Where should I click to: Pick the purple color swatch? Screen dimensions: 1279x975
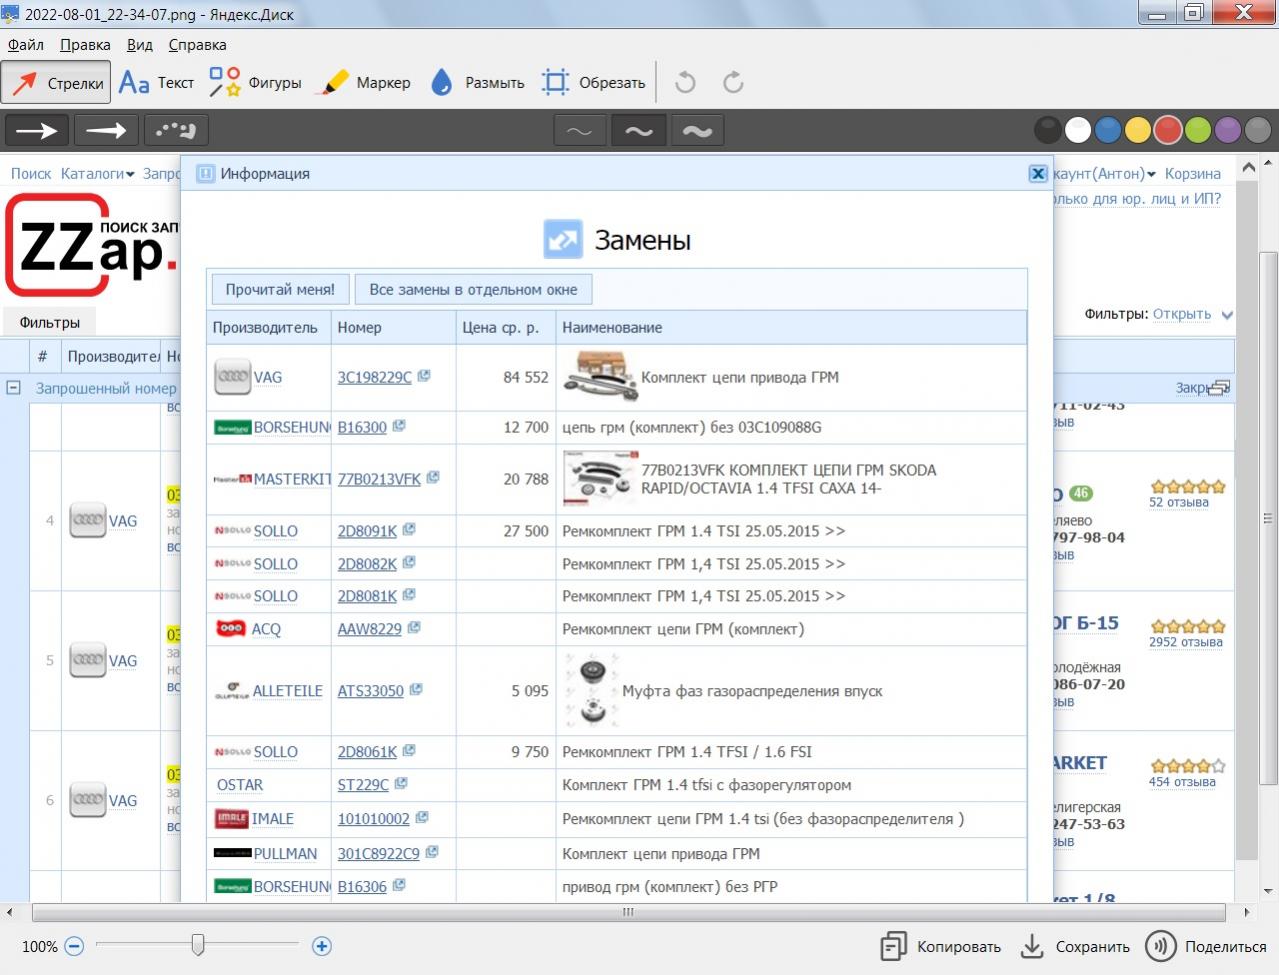(x=1228, y=130)
